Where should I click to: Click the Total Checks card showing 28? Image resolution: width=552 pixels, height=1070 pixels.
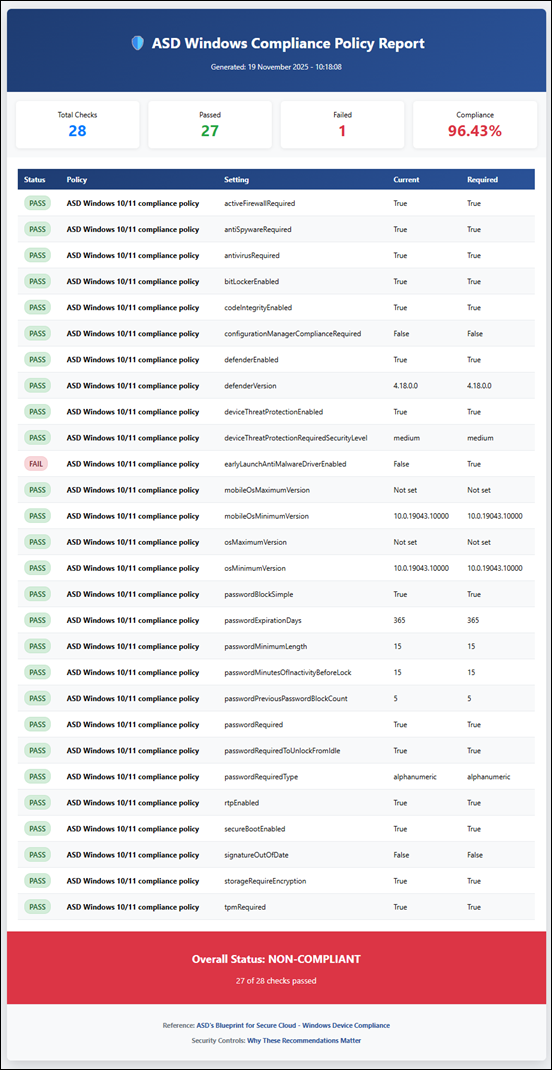pyautogui.click(x=77, y=124)
